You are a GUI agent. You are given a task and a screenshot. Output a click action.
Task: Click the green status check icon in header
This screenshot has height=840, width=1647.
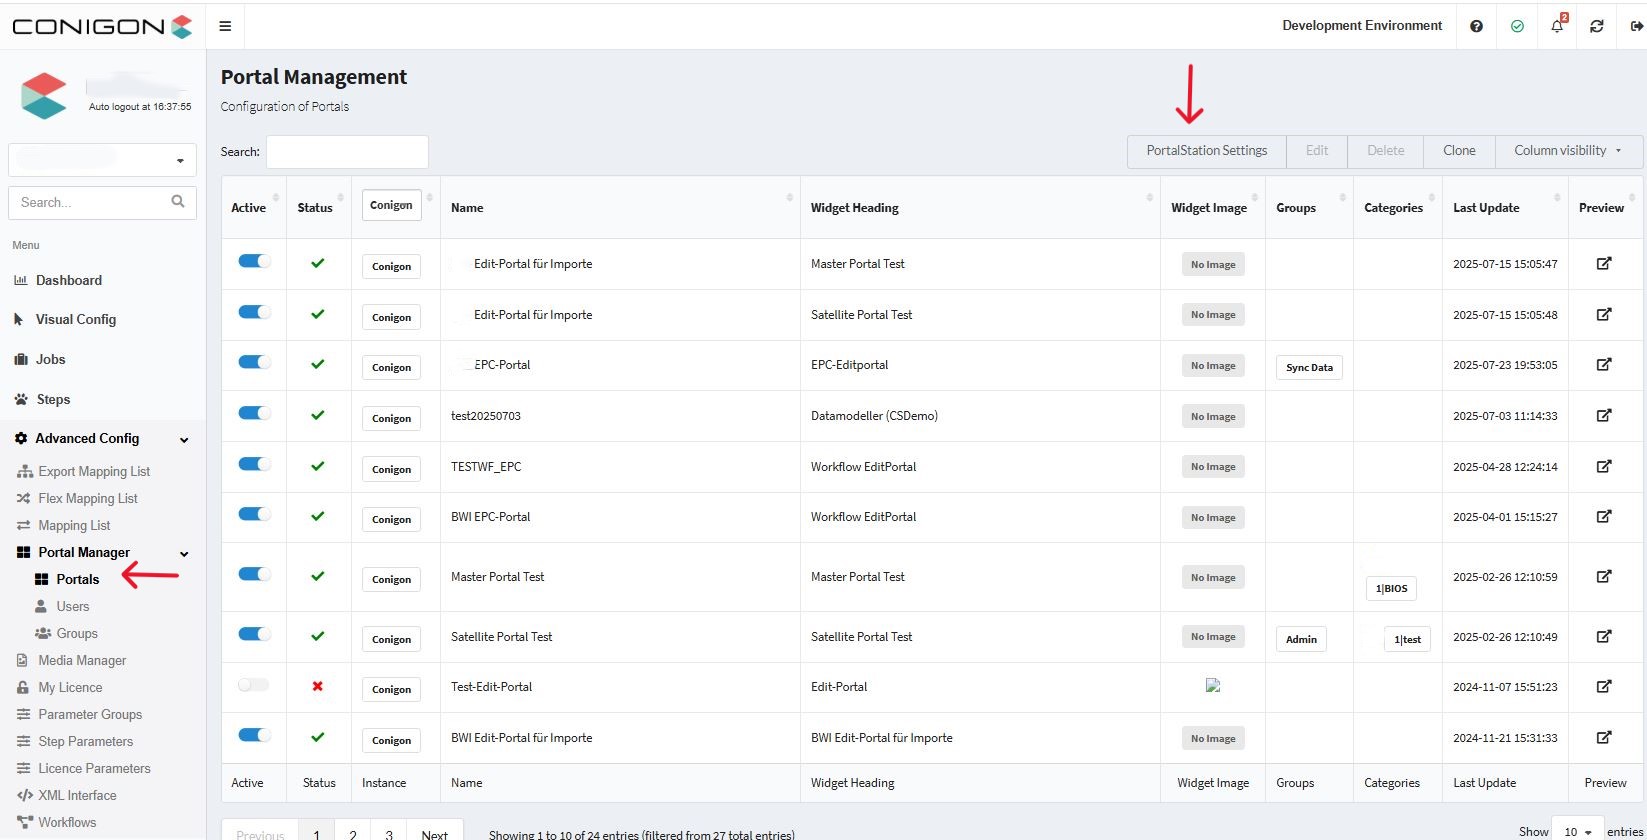[x=1517, y=26]
